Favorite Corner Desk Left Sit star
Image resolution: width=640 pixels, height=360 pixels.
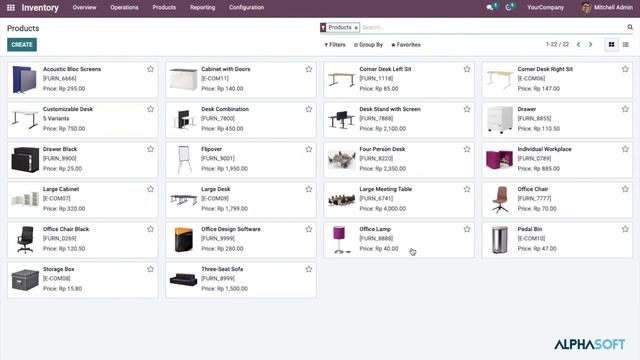(x=467, y=69)
